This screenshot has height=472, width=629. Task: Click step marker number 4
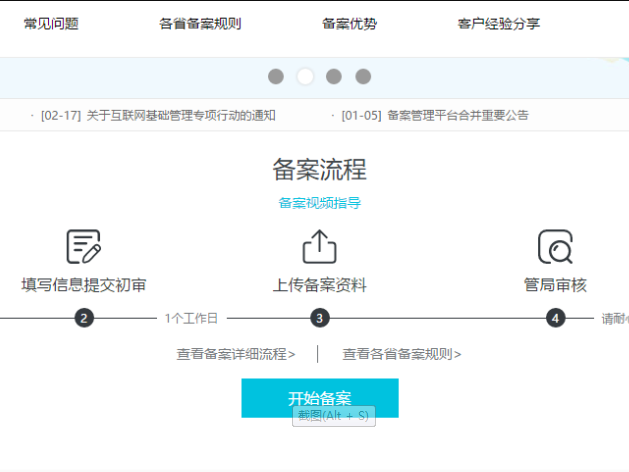pyautogui.click(x=556, y=318)
